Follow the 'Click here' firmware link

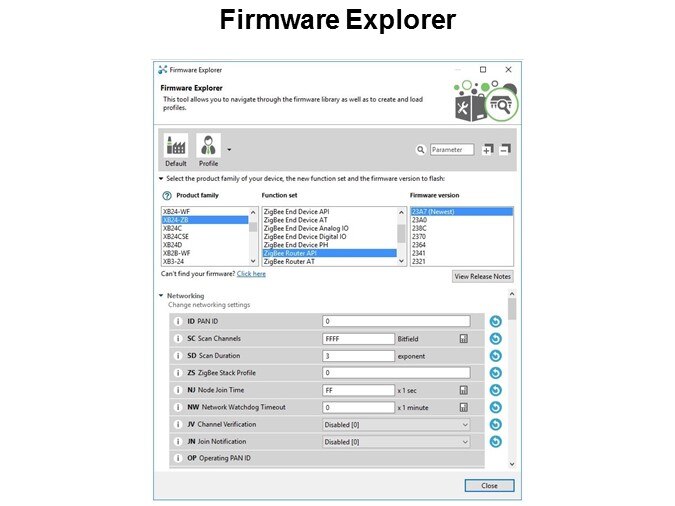[251, 273]
